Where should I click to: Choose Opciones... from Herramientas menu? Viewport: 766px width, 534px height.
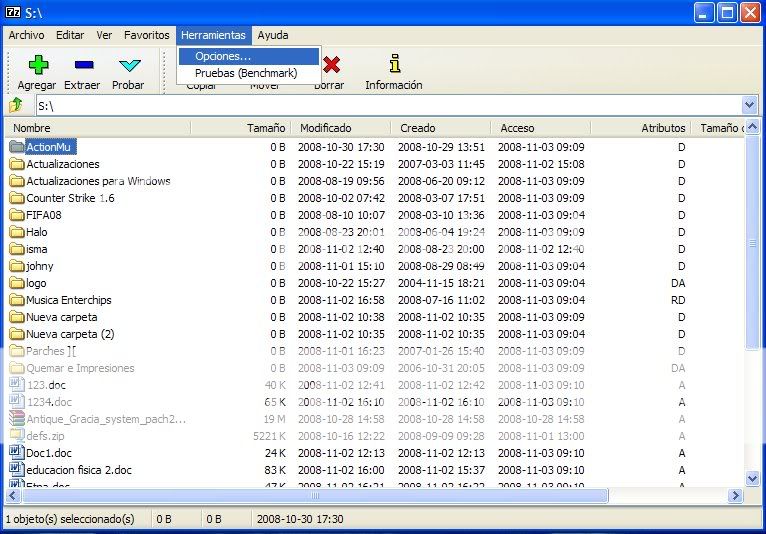pyautogui.click(x=249, y=56)
